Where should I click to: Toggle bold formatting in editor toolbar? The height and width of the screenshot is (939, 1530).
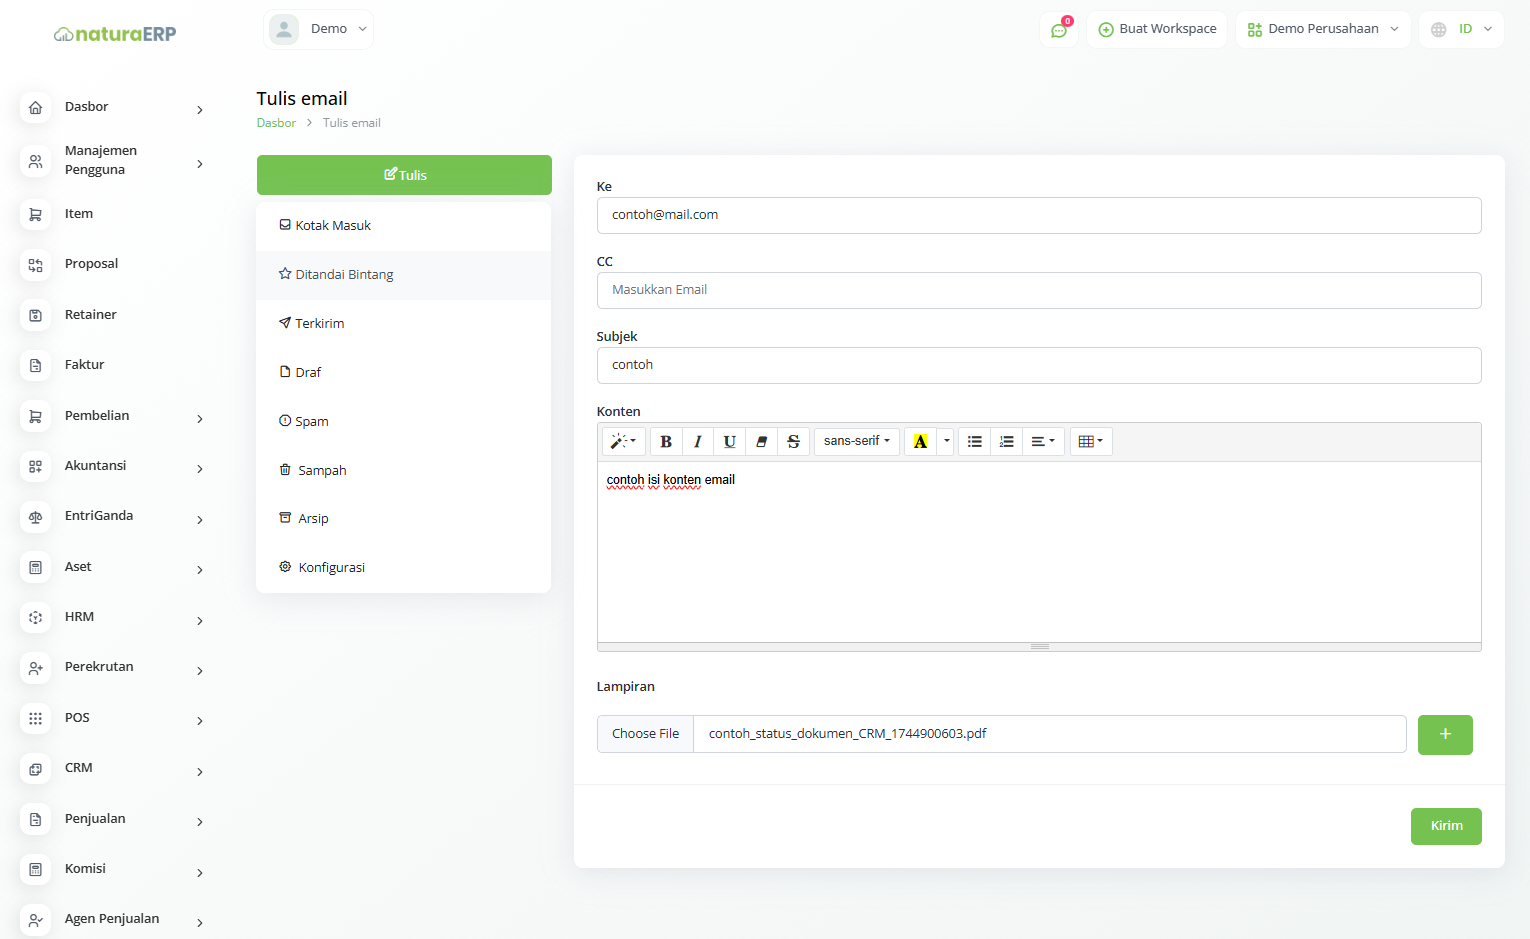[666, 441]
